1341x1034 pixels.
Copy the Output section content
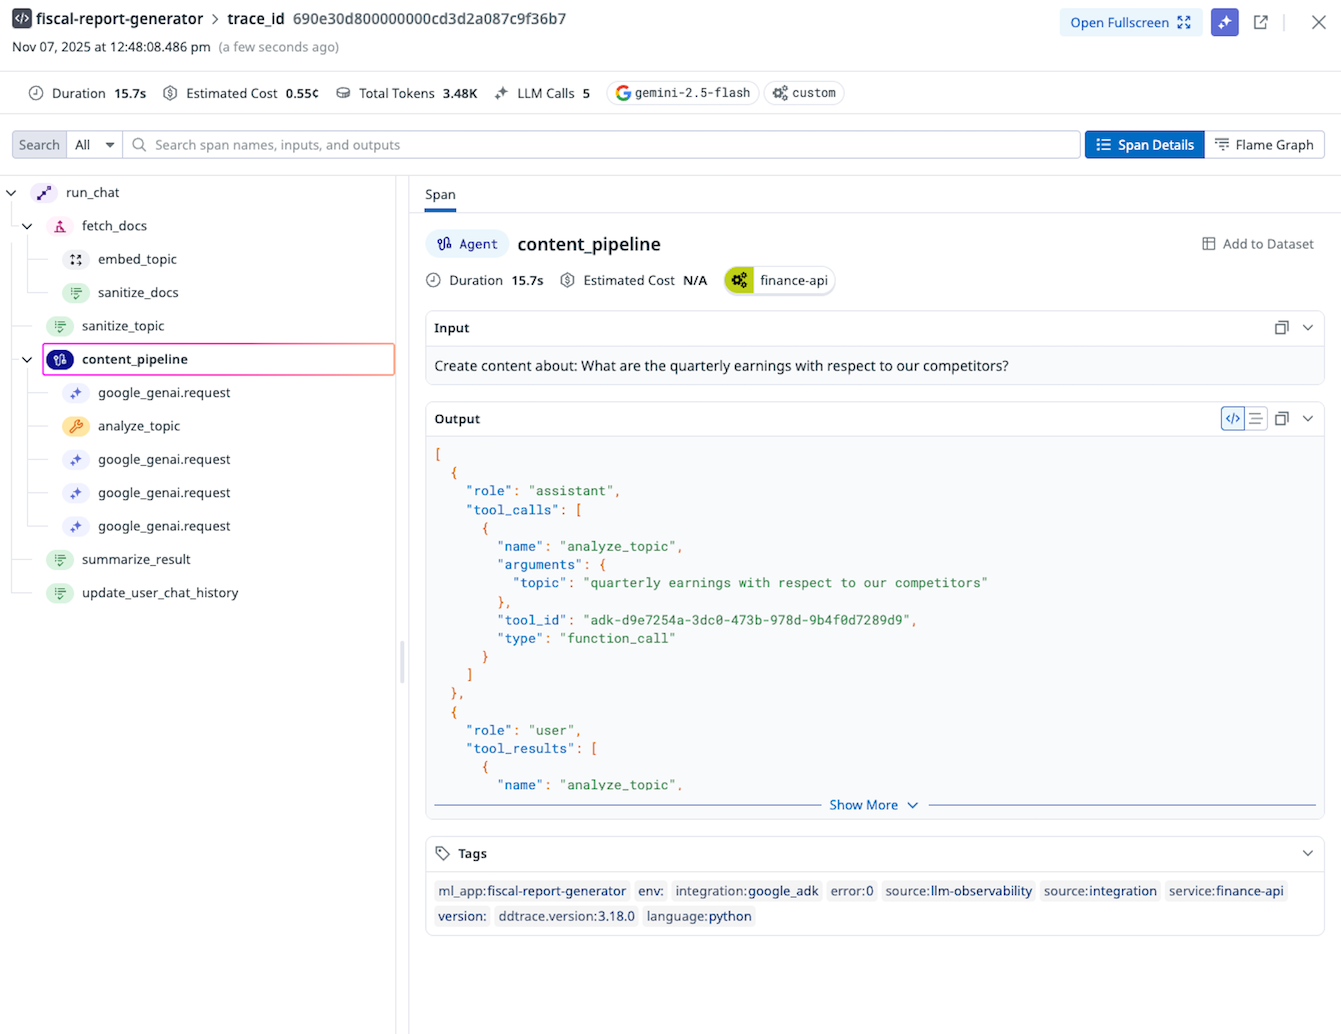(x=1281, y=419)
